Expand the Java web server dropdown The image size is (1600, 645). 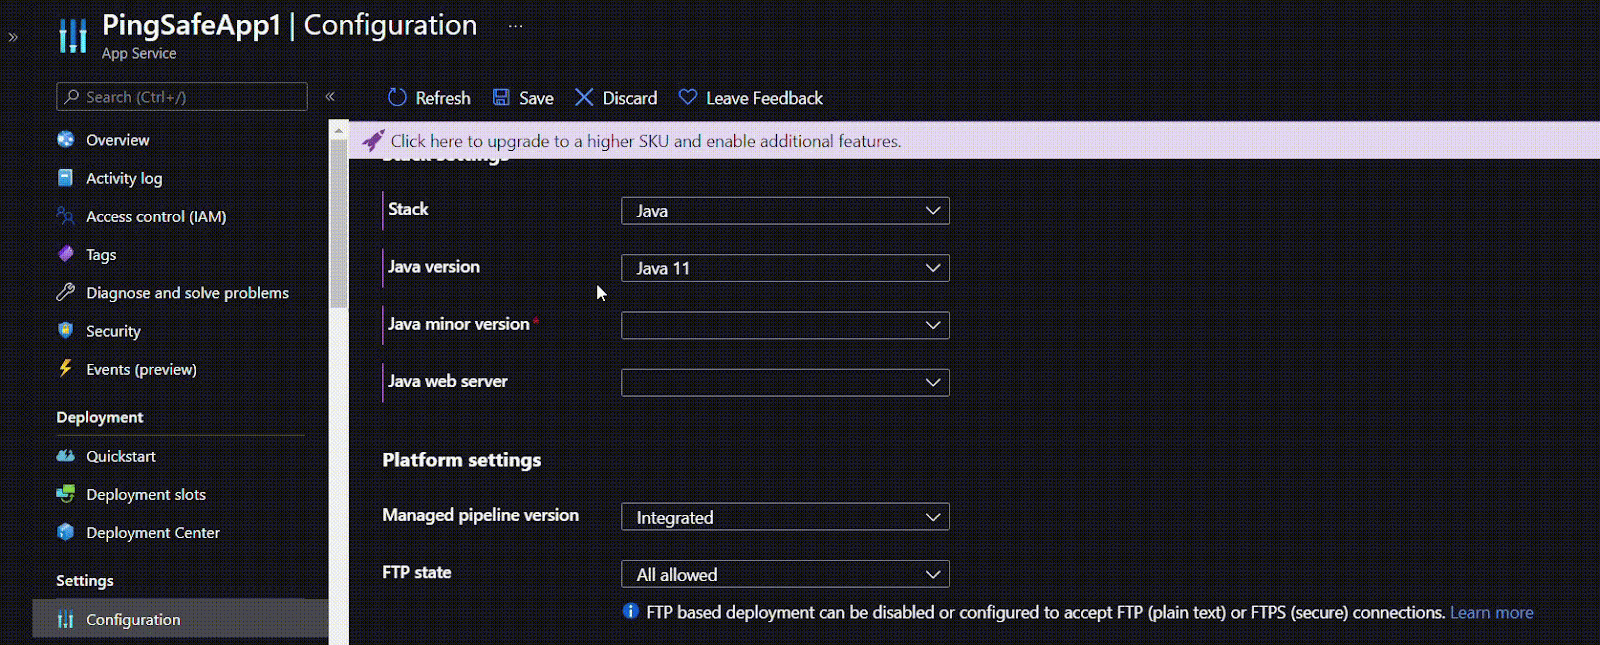pos(785,382)
